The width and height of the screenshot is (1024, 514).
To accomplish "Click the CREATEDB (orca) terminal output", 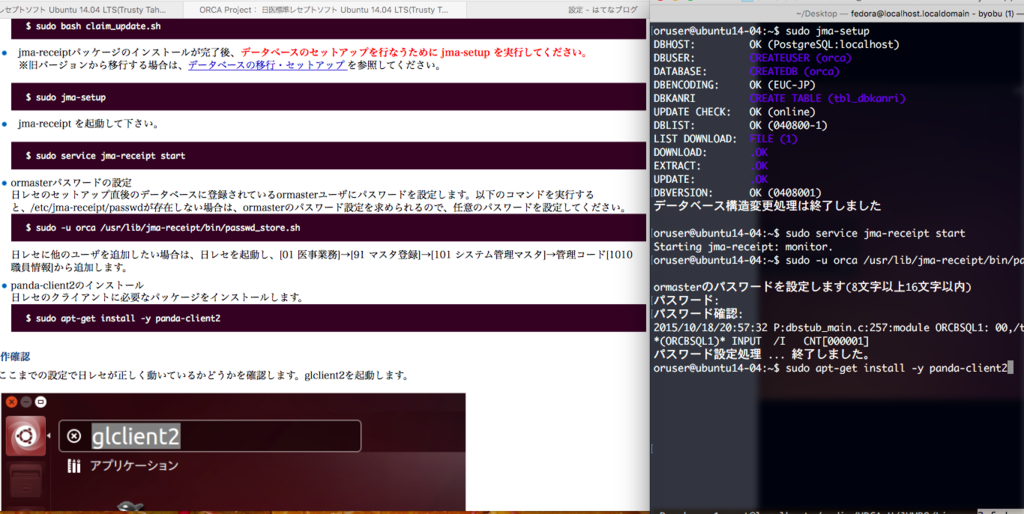I will coord(795,71).
